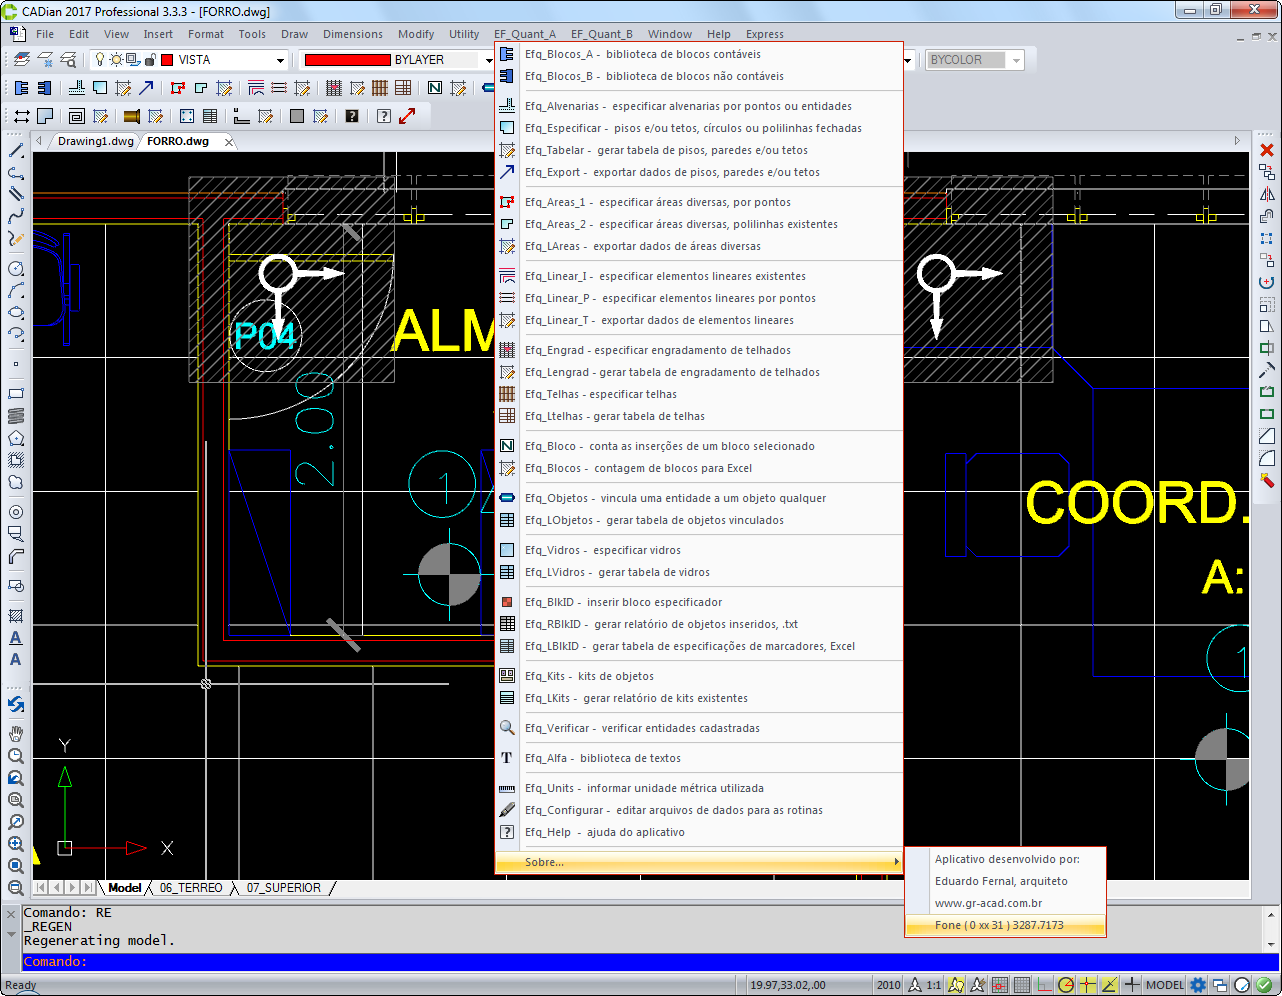
Task: Click the red diagonal double-arrow toolbar icon
Action: pyautogui.click(x=407, y=116)
